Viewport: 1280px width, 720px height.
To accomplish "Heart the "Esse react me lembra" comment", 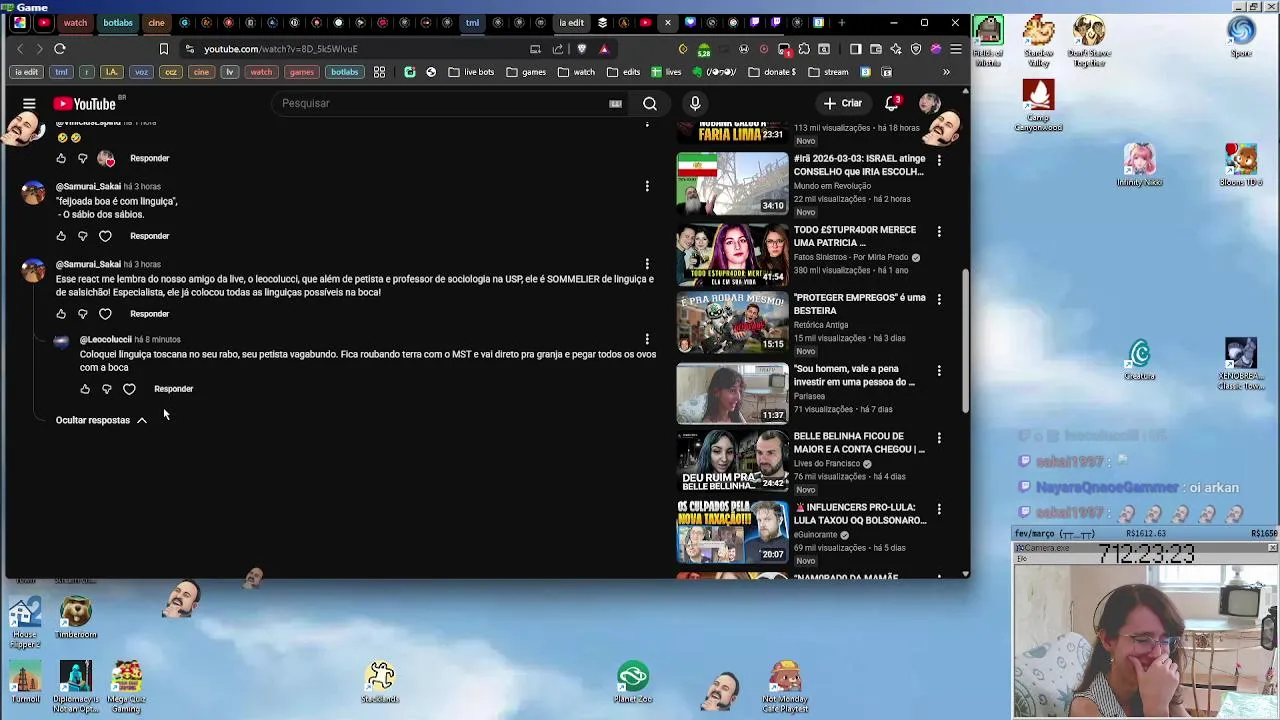I will coord(105,314).
